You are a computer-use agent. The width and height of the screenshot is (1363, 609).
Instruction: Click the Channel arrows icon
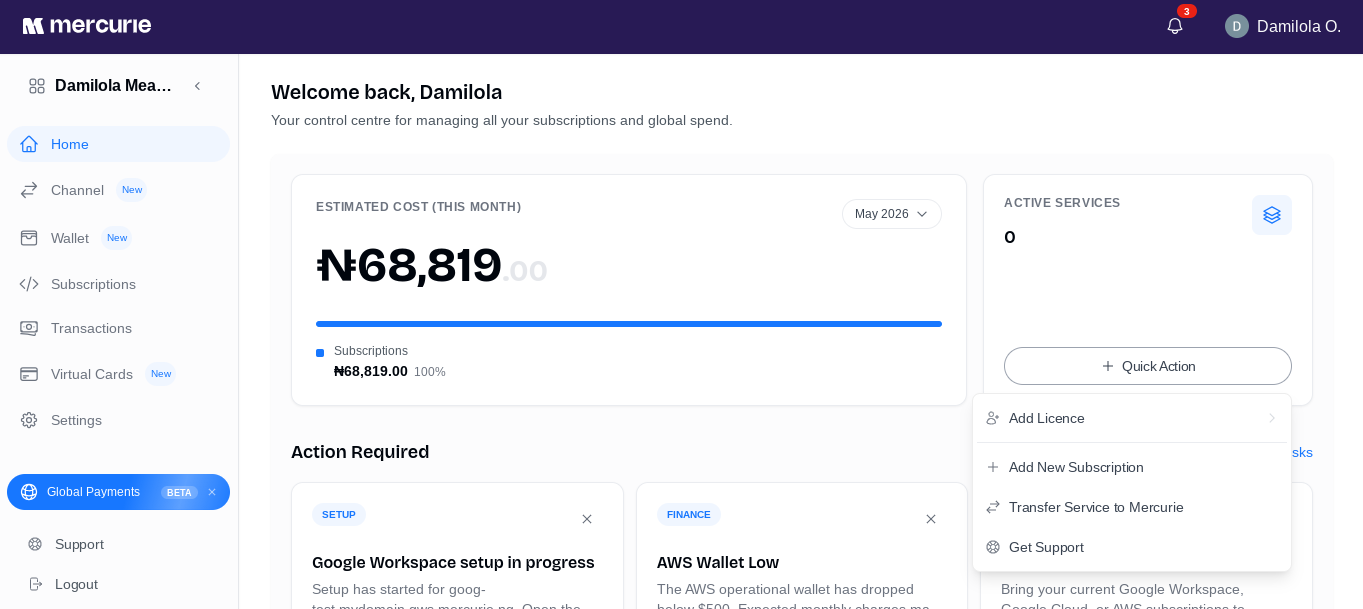coord(29,190)
